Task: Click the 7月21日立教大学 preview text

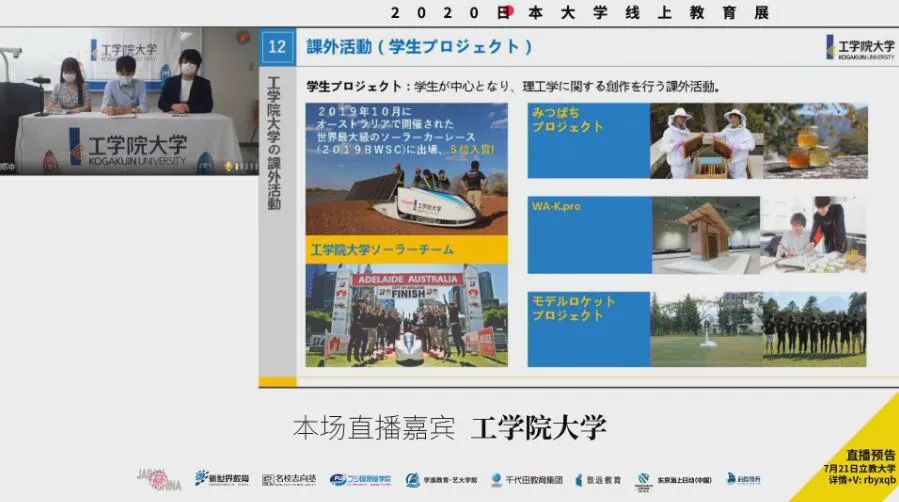Action: [x=859, y=468]
